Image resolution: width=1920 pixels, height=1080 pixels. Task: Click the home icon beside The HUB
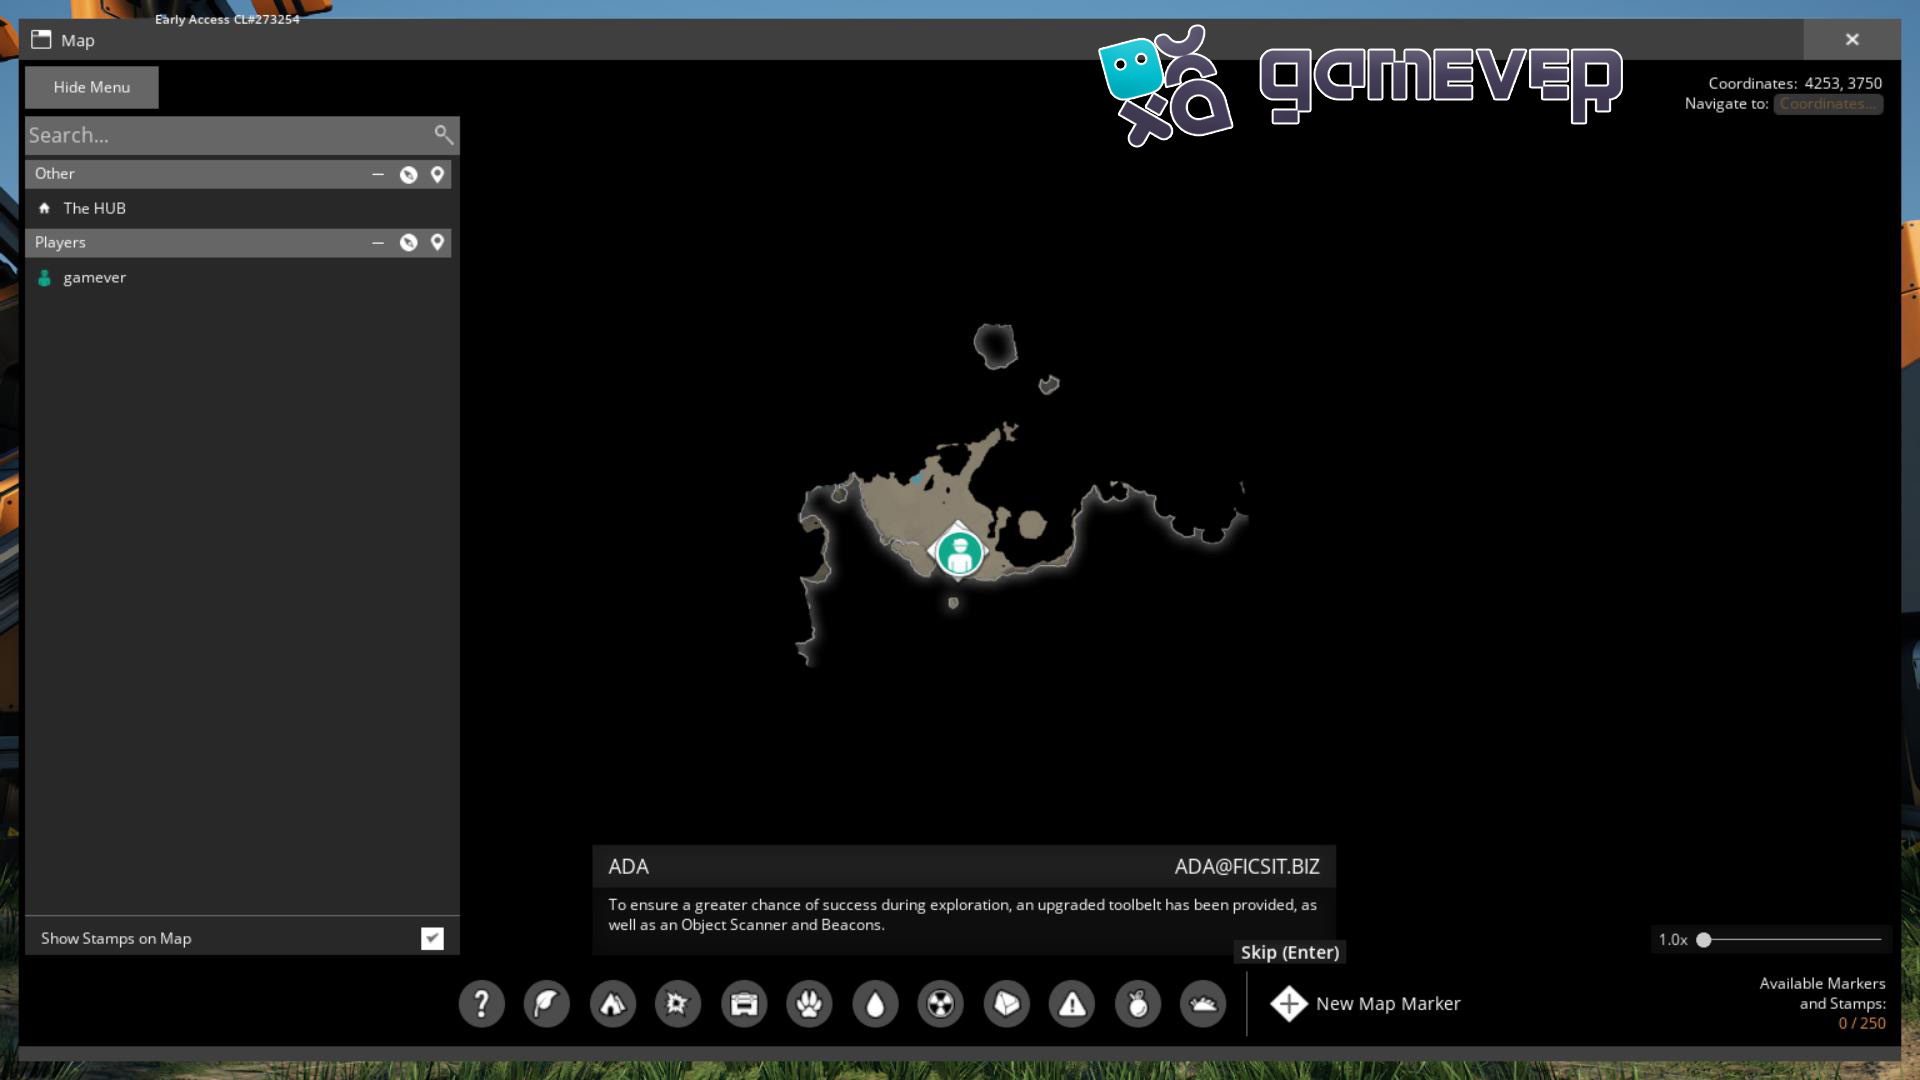(x=44, y=208)
